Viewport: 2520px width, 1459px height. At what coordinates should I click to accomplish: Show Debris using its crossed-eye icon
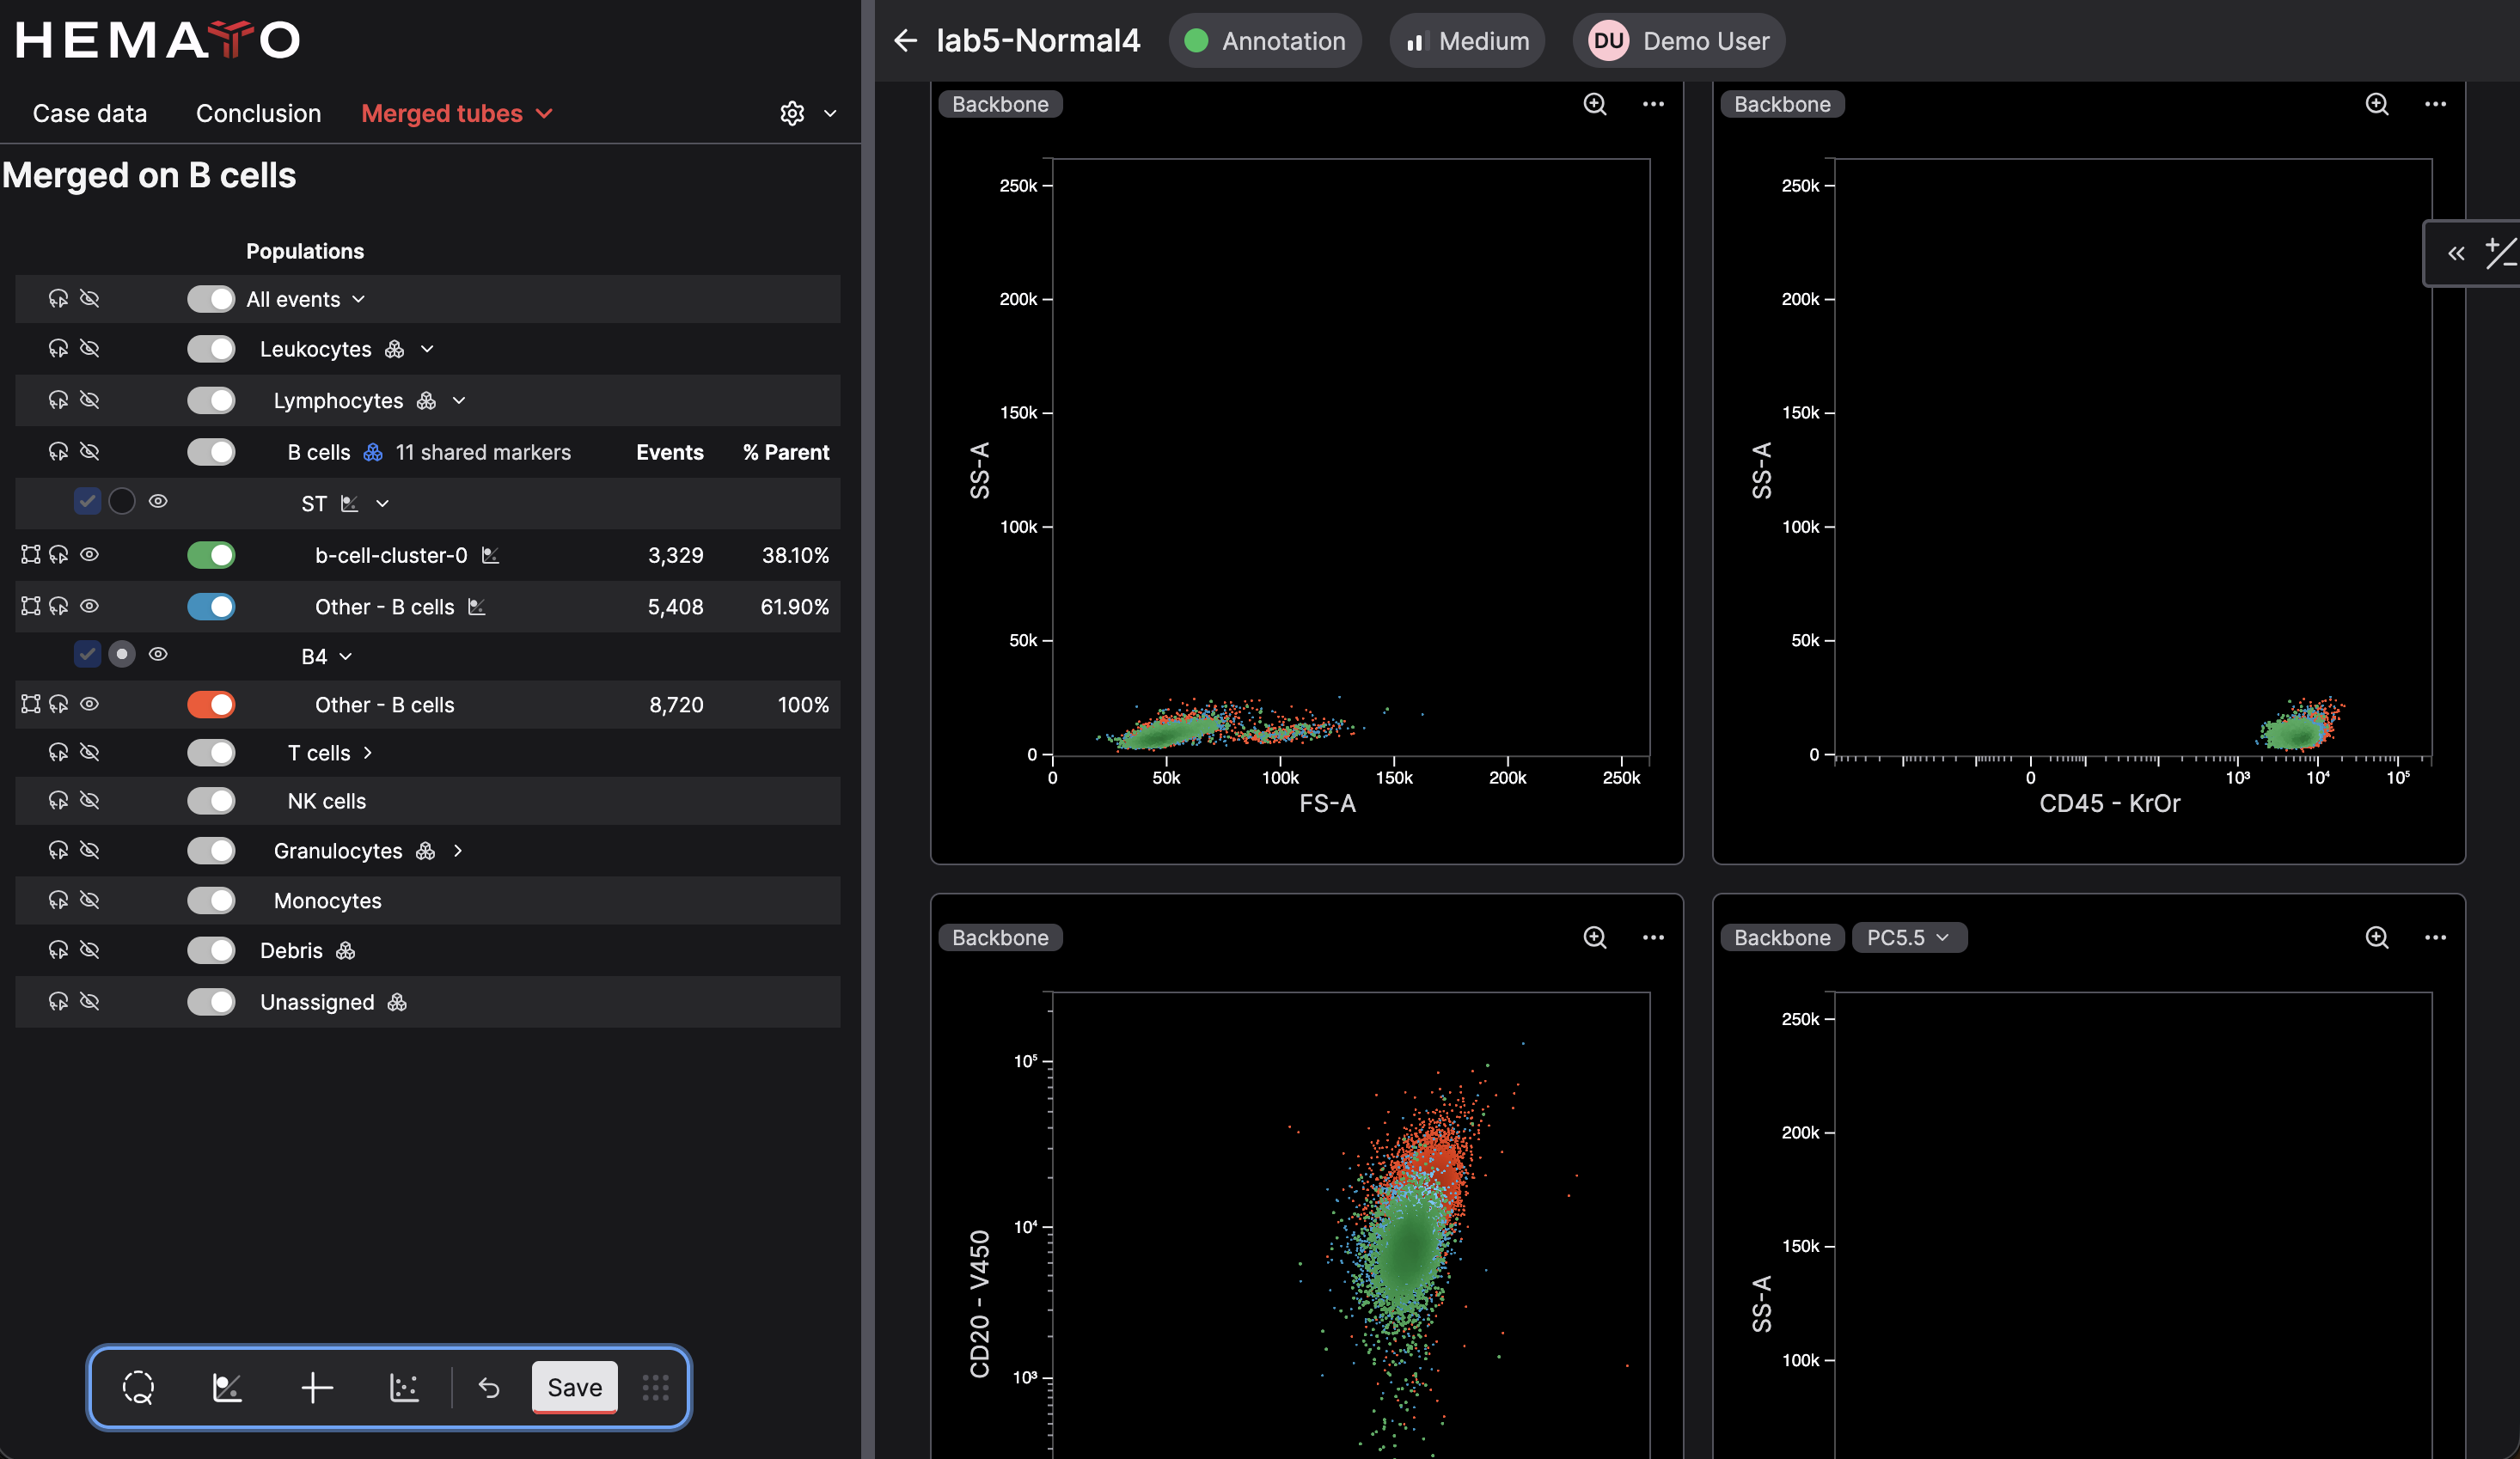coord(89,949)
